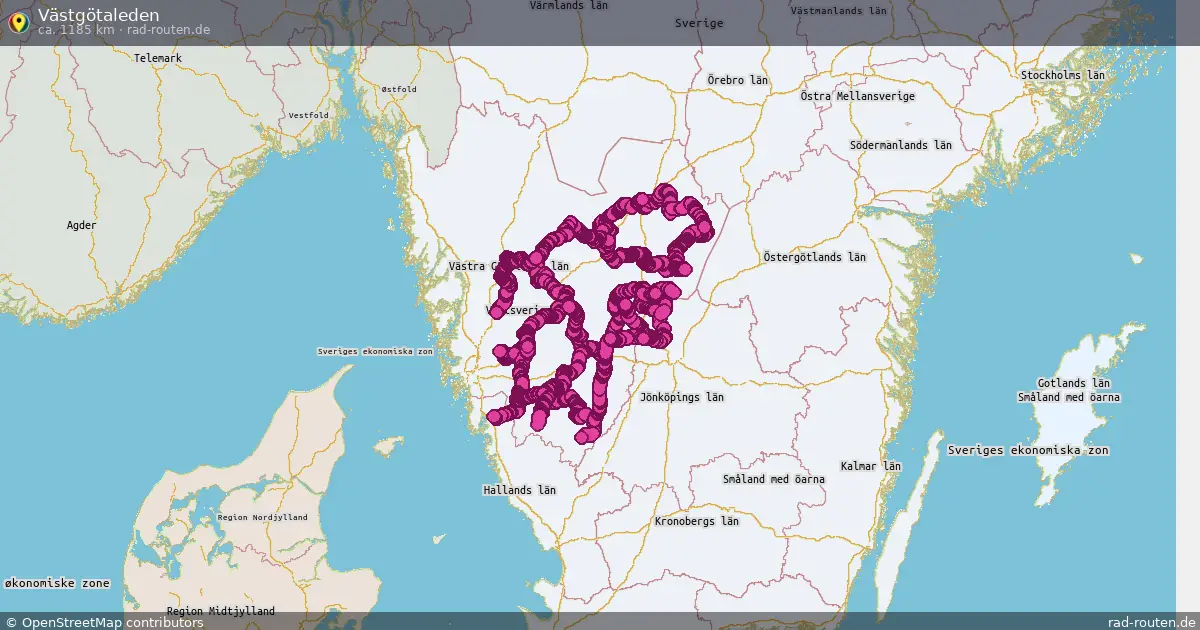This screenshot has width=1200, height=630.
Task: Click the 'Småland med öarna' label near Kronoberg
Action: click(x=774, y=479)
